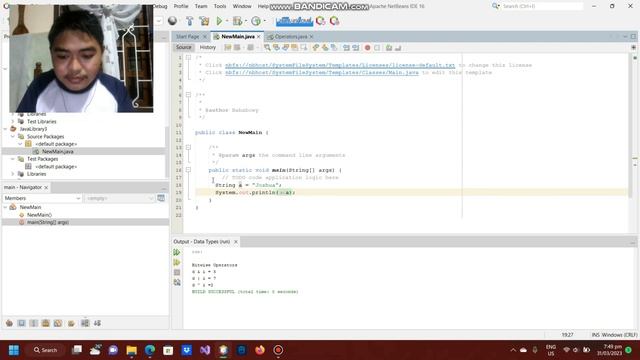Viewport: 640px width, 360px height.
Task: Open the Run Project dropdown arrow
Action: pos(227,21)
